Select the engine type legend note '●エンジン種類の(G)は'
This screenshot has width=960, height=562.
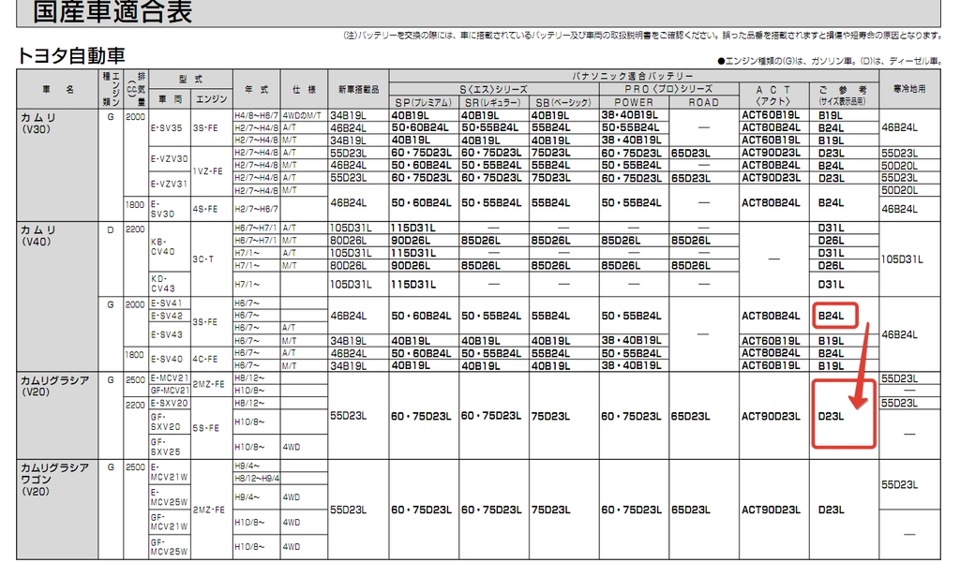coord(830,61)
